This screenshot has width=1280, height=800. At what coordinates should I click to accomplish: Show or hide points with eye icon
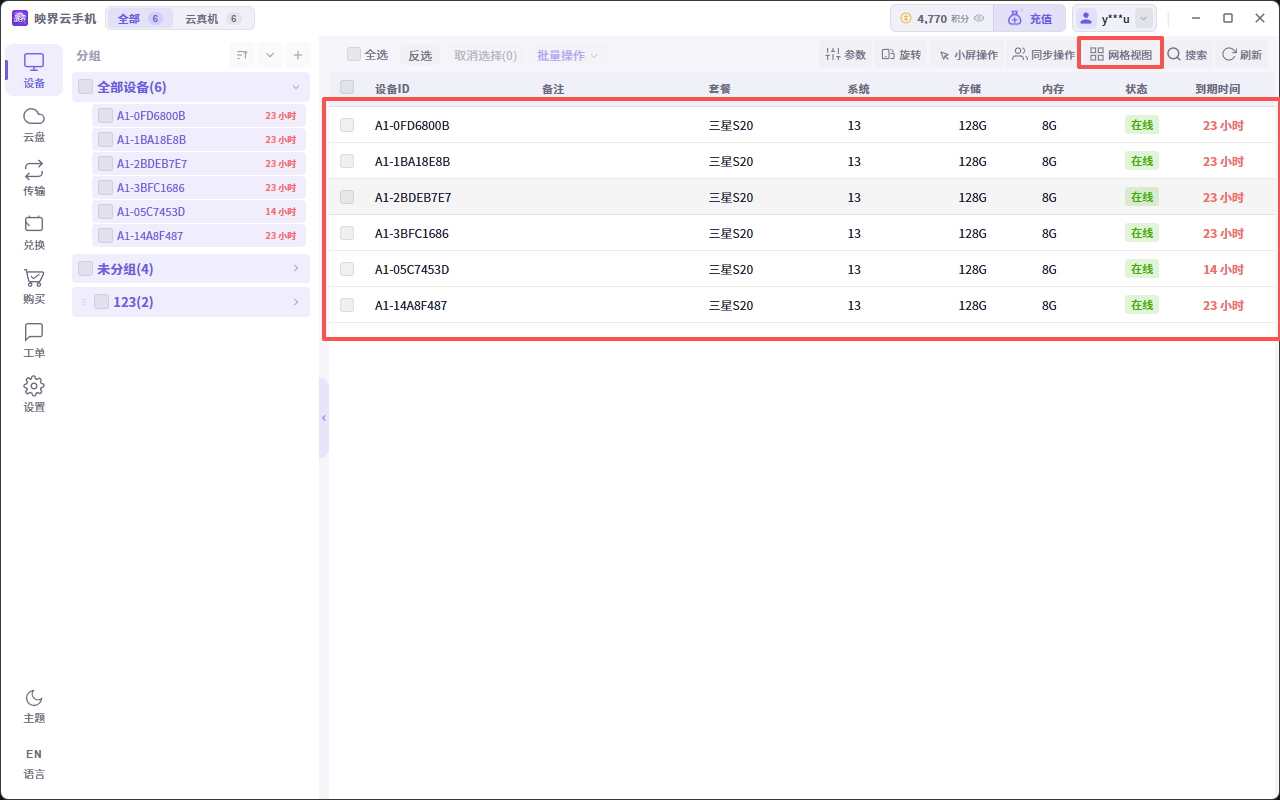point(979,18)
